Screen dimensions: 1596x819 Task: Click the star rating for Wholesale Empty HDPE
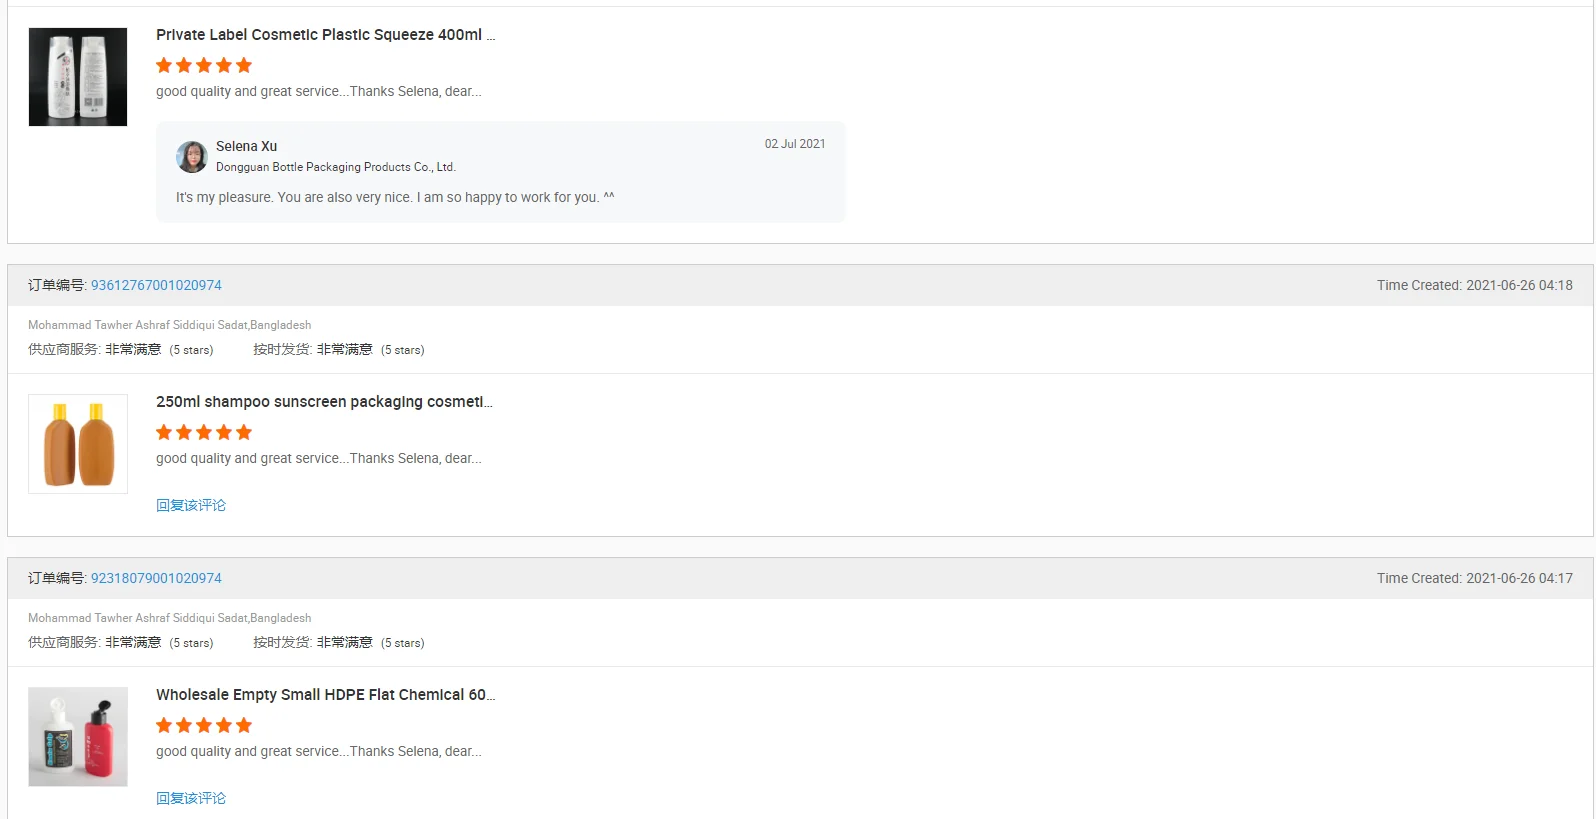pos(204,726)
